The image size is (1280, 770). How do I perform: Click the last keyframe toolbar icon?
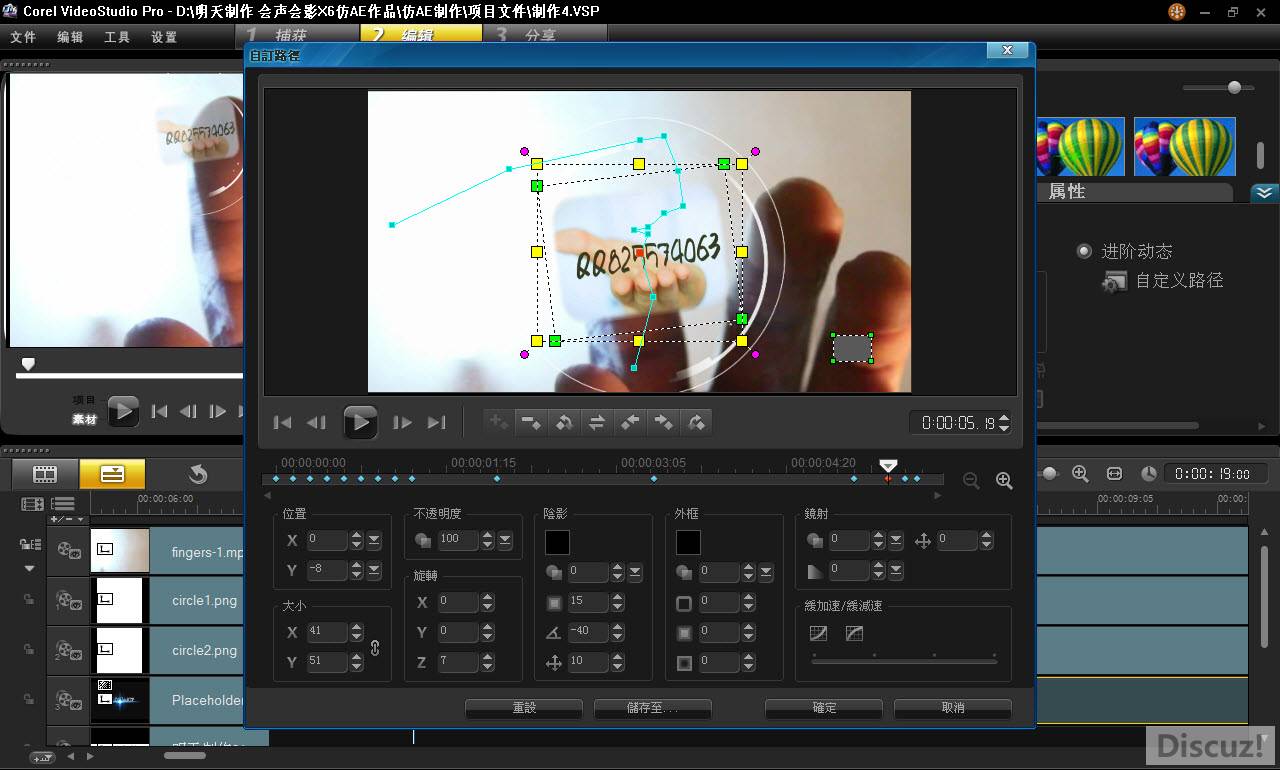pyautogui.click(x=696, y=422)
